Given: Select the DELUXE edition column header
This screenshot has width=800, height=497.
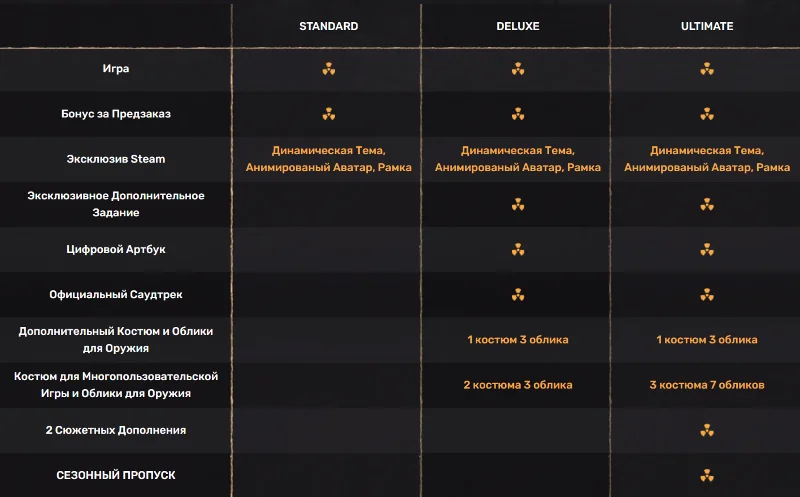Looking at the screenshot, I should click(x=518, y=26).
